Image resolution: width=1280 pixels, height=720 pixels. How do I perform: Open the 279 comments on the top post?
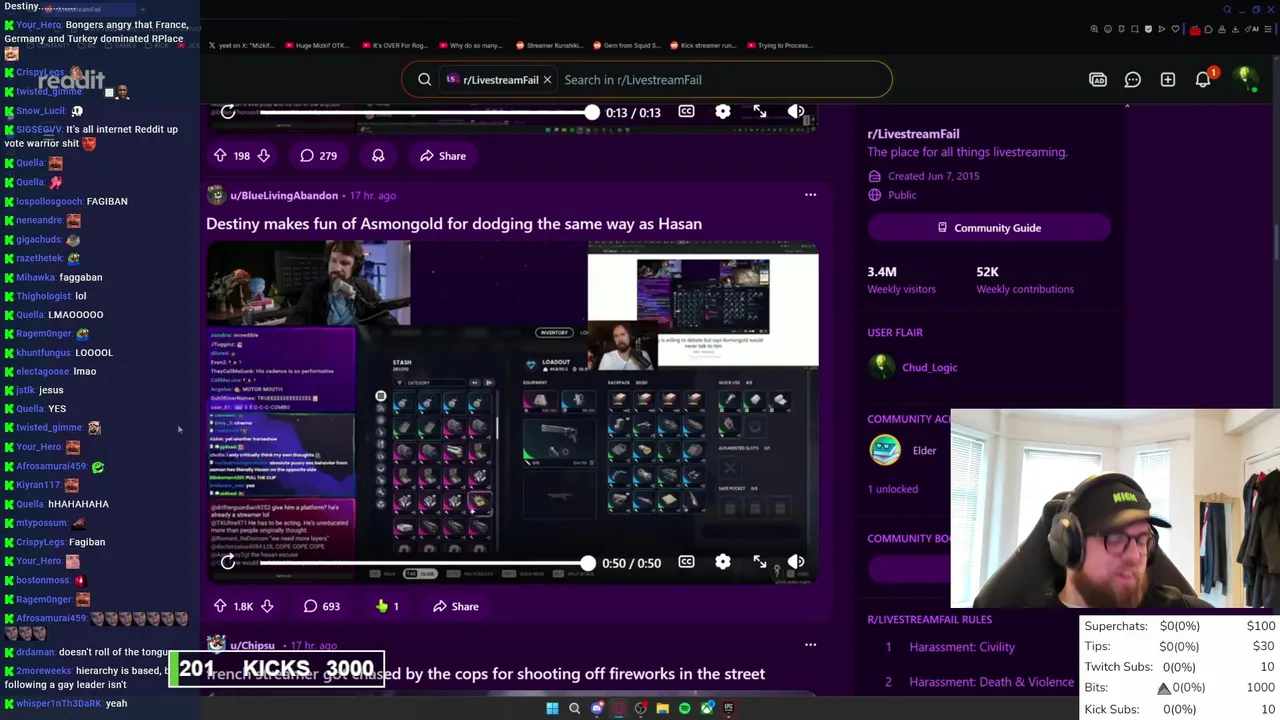319,156
